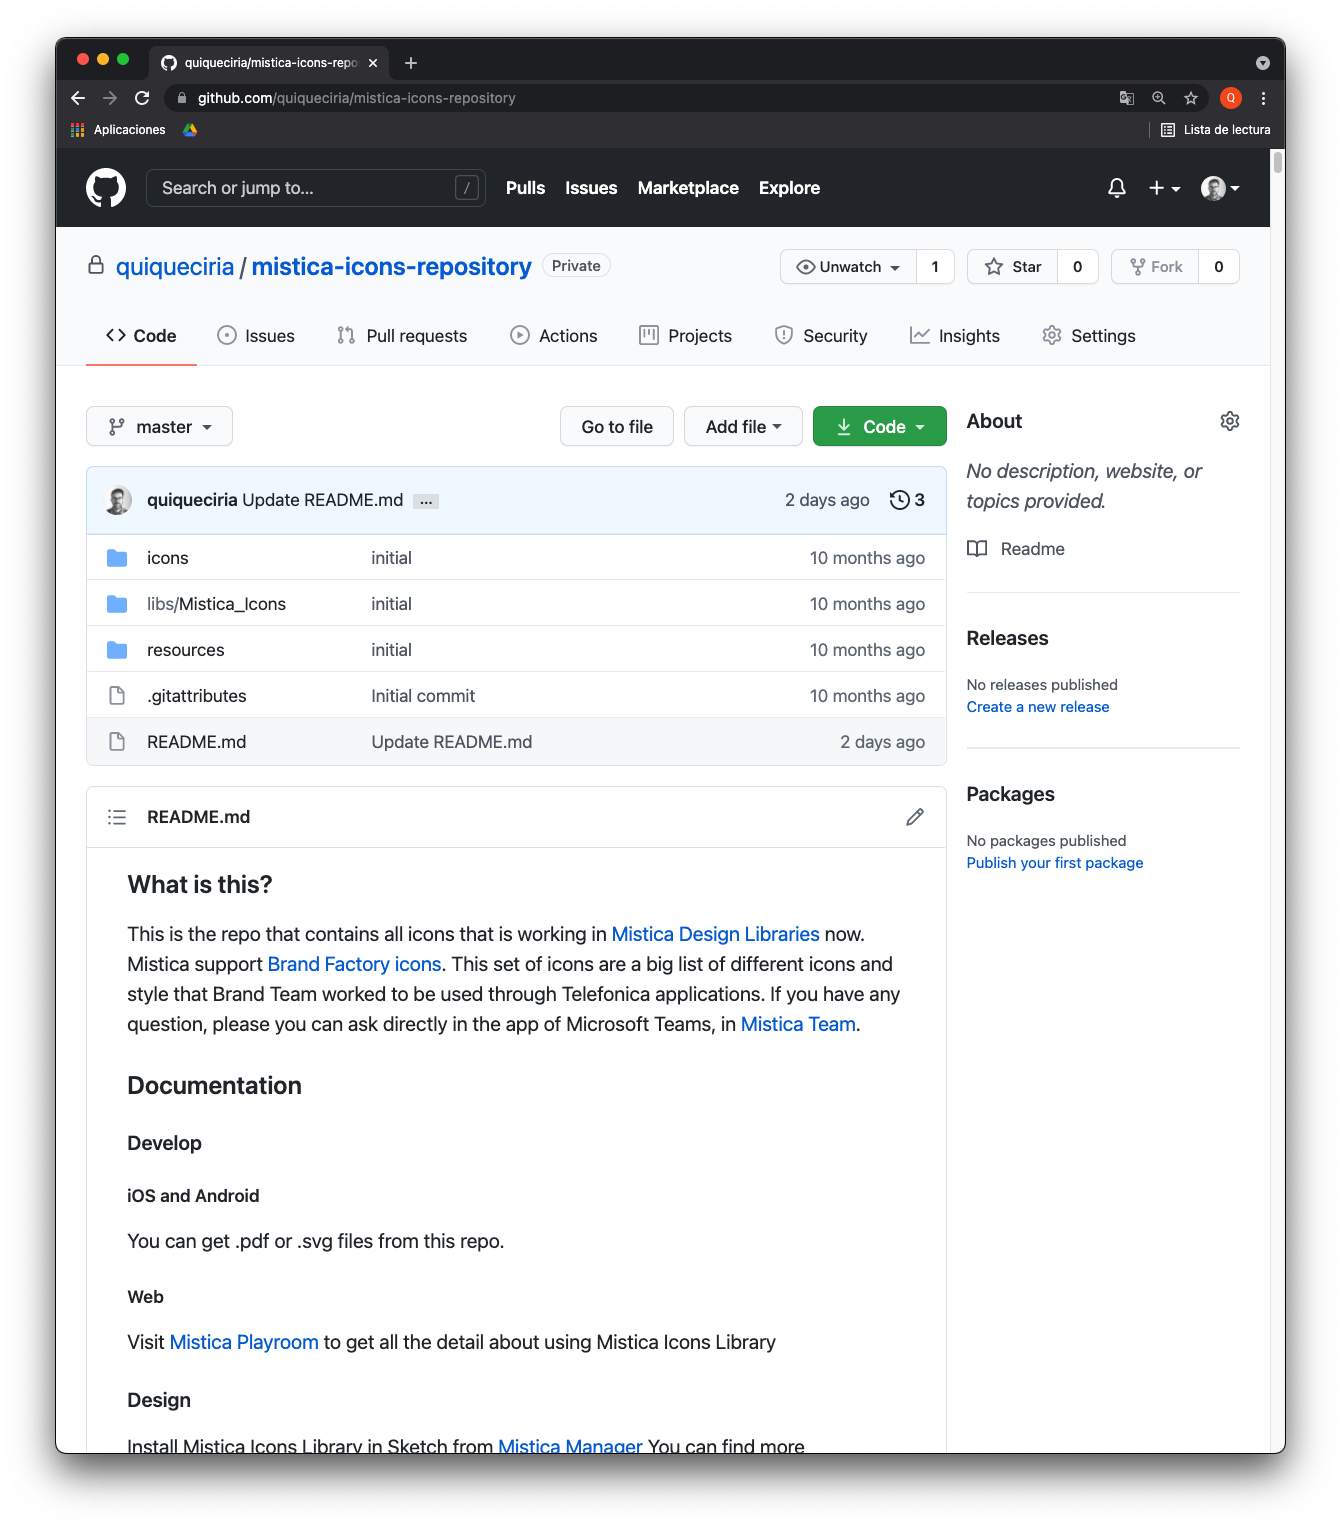Click the Fork button

1156,267
